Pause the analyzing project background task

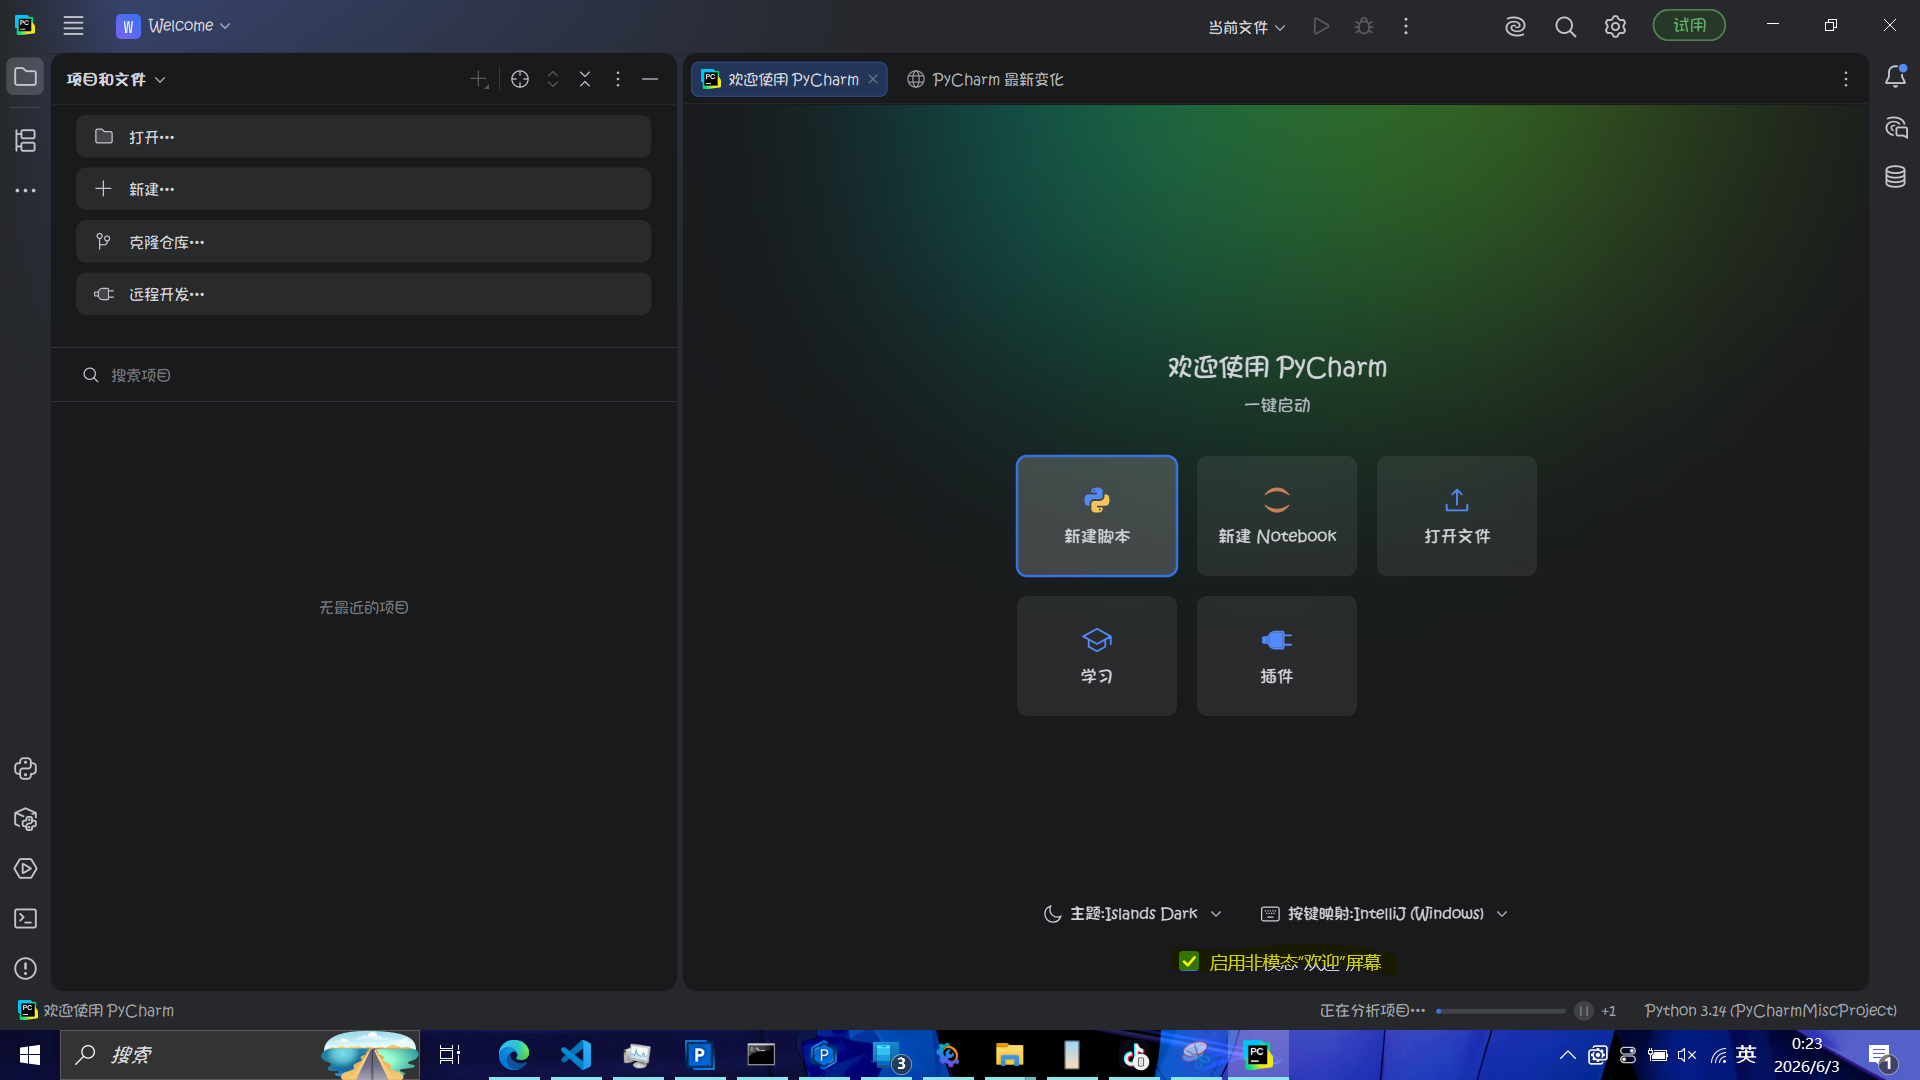point(1584,1011)
